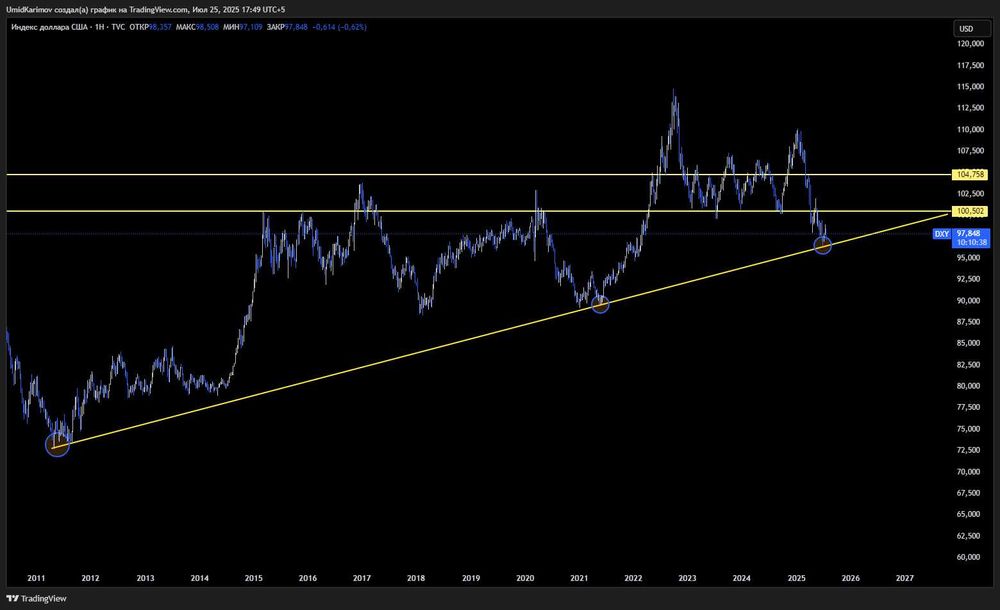Click the 2014 label on the time axis
This screenshot has width=1000, height=610.
click(200, 578)
